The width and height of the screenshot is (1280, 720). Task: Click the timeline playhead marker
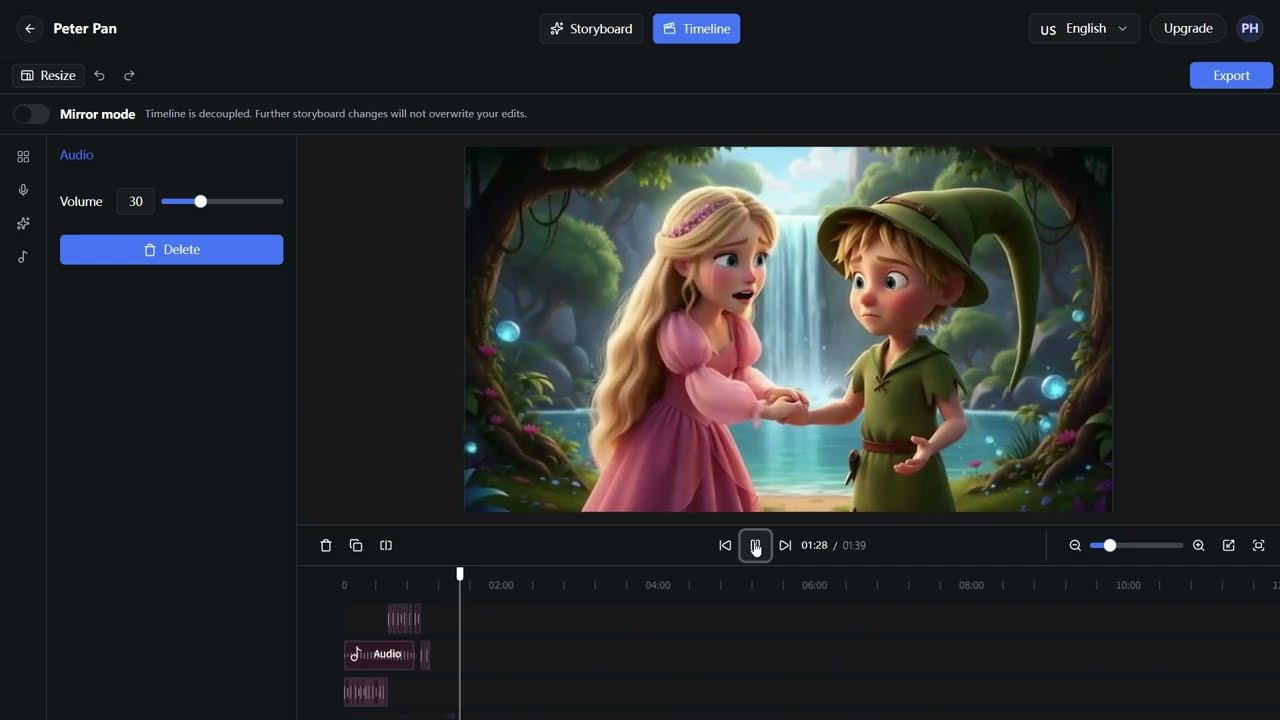[x=460, y=573]
